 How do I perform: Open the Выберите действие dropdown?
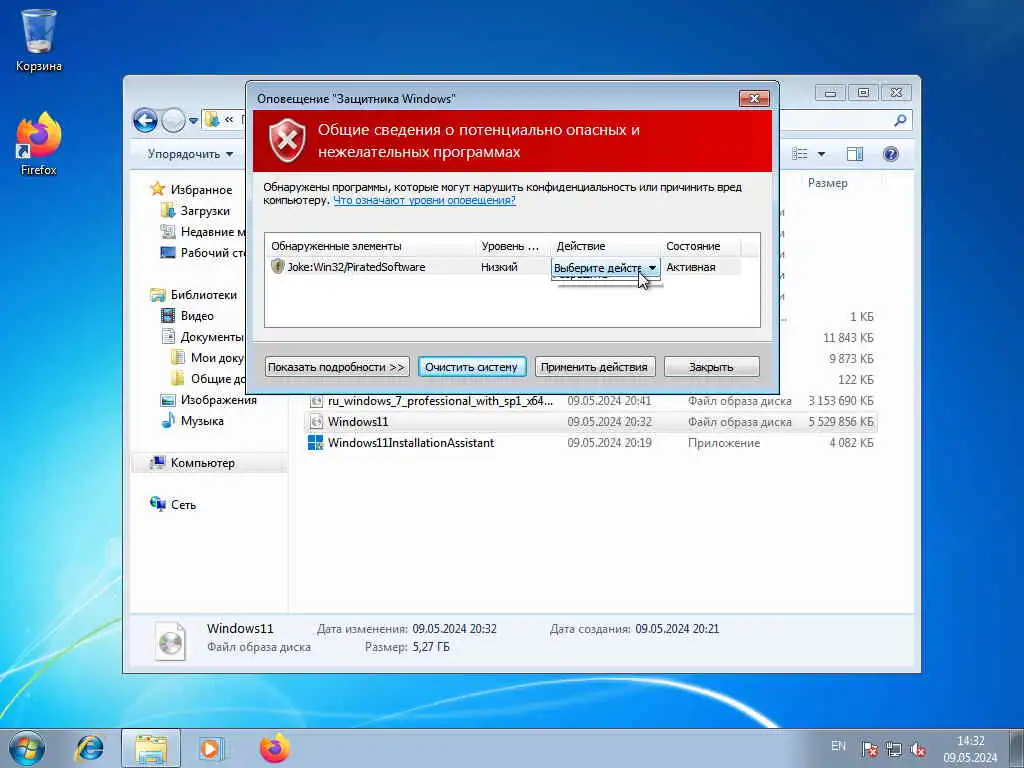coord(605,268)
